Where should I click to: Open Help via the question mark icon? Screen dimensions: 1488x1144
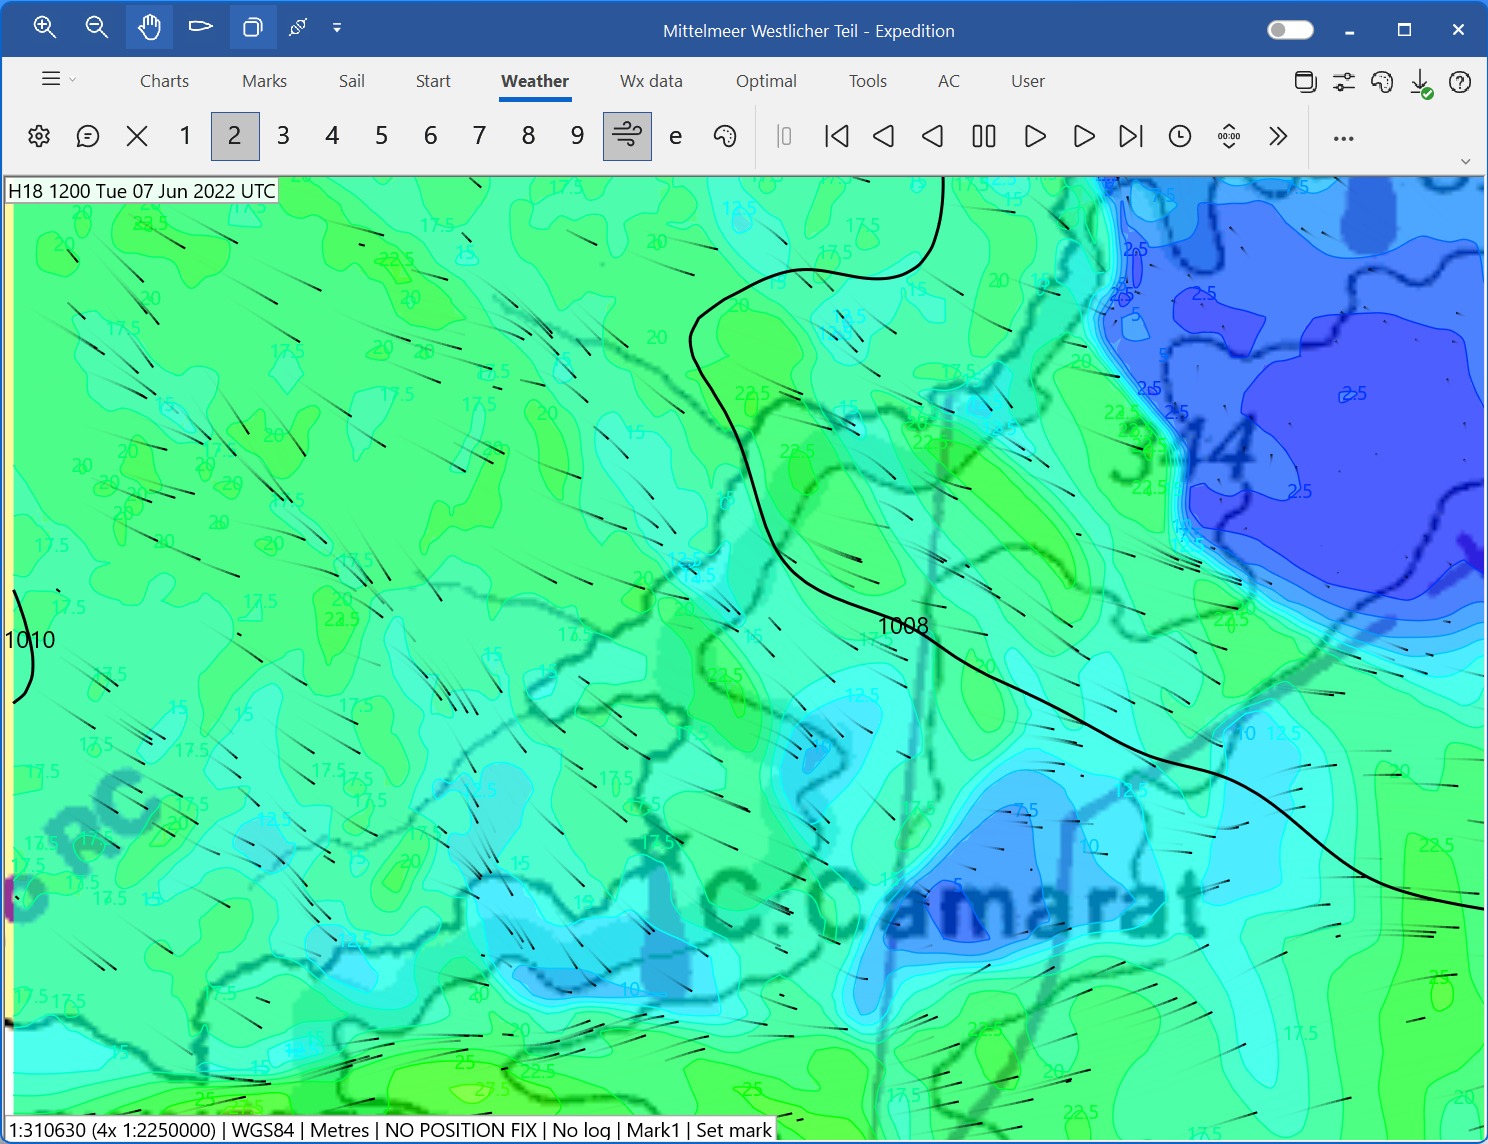coord(1460,82)
